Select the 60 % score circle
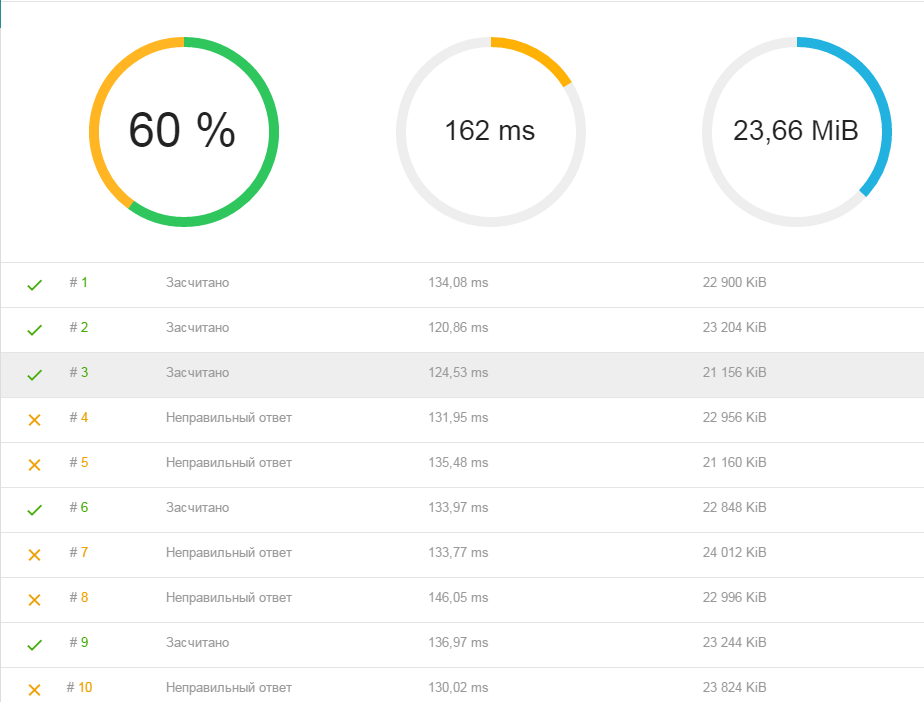 coord(184,131)
